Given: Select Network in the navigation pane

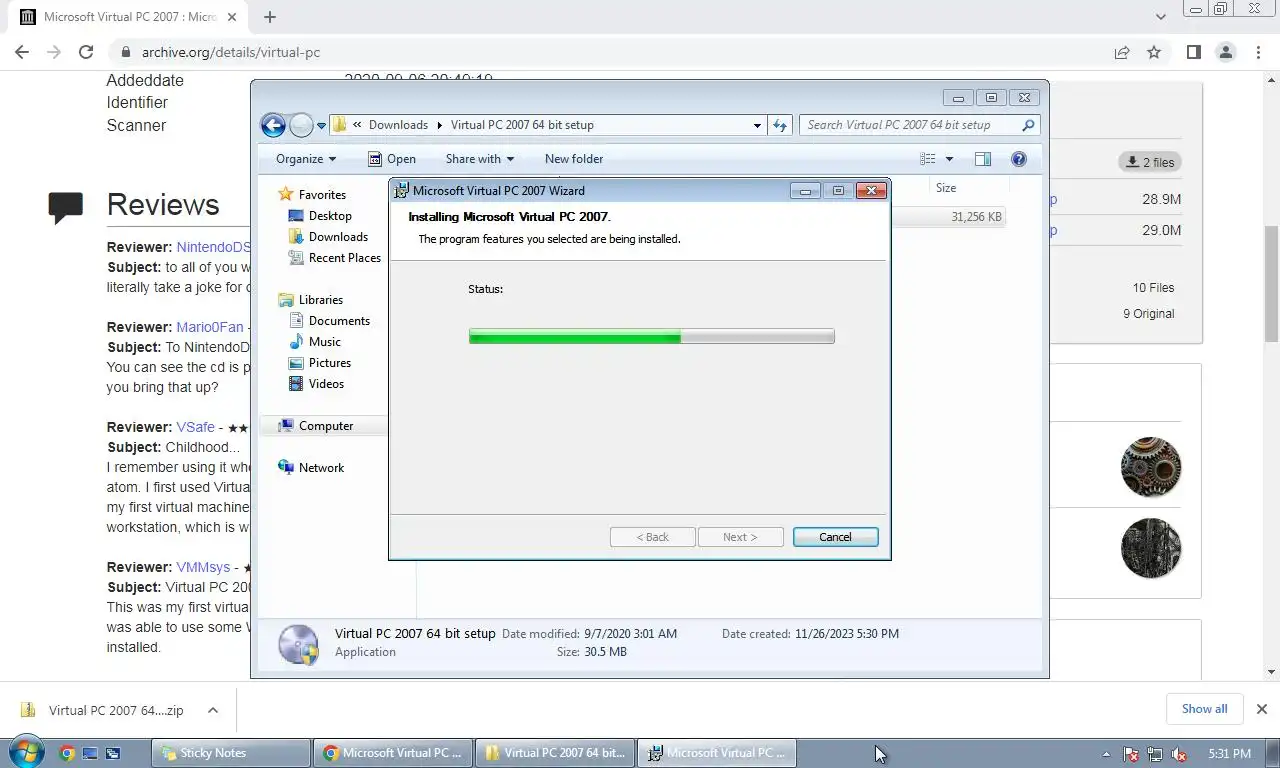Looking at the screenshot, I should click(x=311, y=467).
